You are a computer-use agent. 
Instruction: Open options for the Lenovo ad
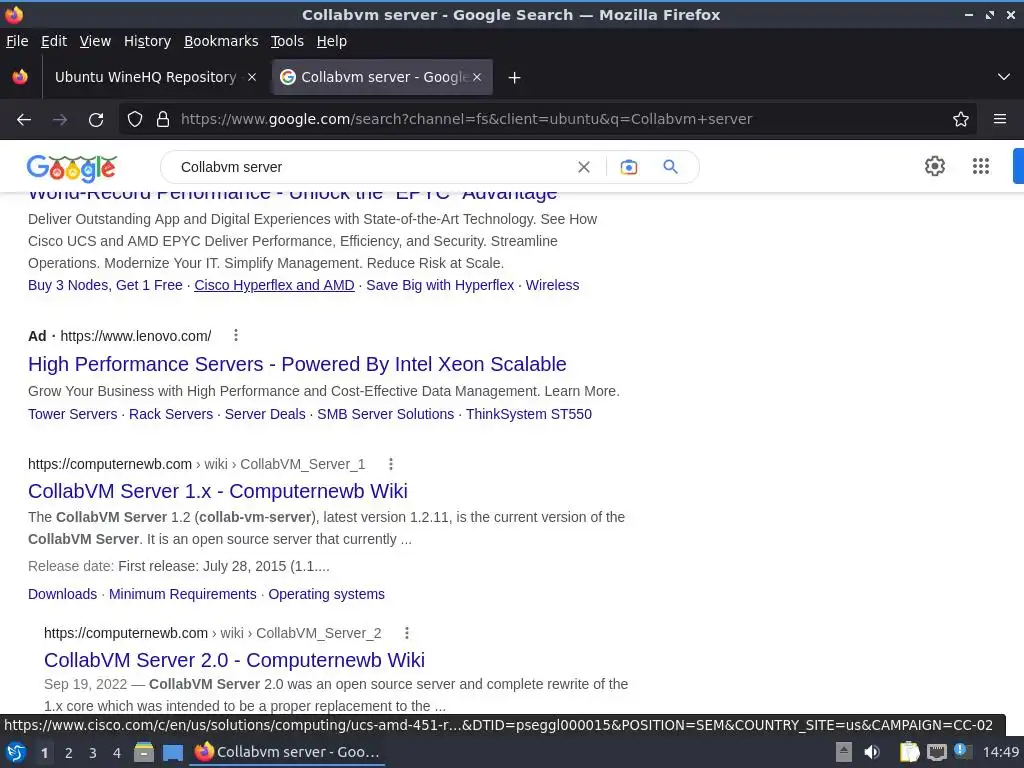236,336
